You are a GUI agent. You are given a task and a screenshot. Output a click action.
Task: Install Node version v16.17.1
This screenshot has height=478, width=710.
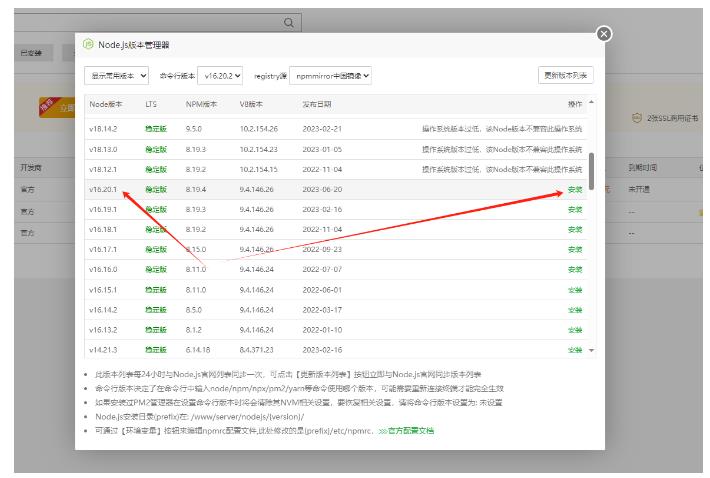pos(575,249)
